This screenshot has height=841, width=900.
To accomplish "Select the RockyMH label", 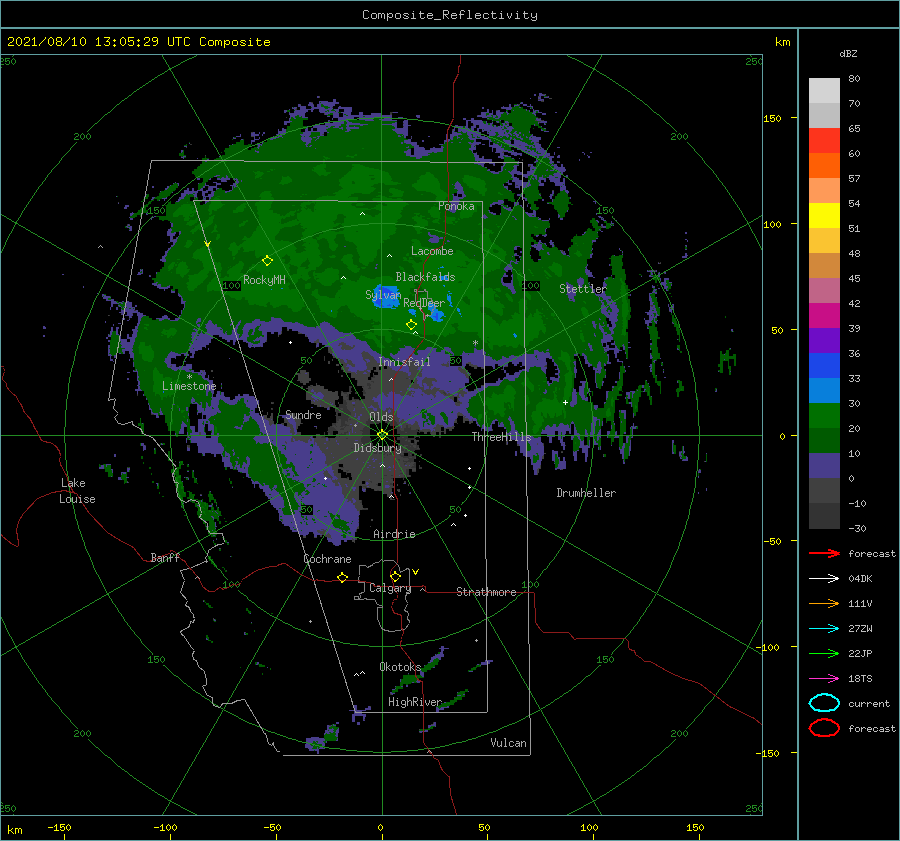I will point(264,280).
